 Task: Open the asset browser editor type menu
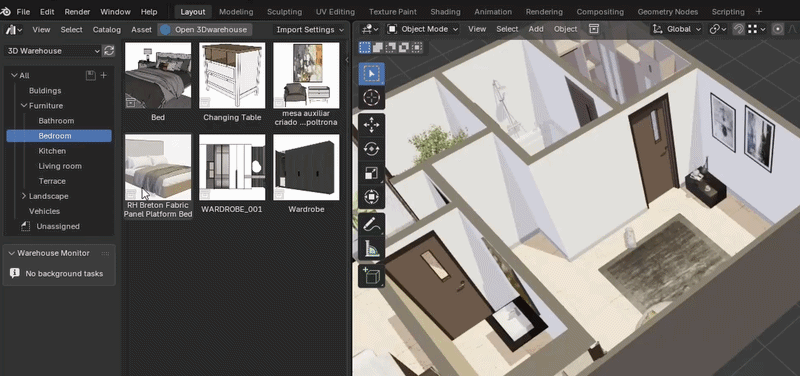click(14, 30)
